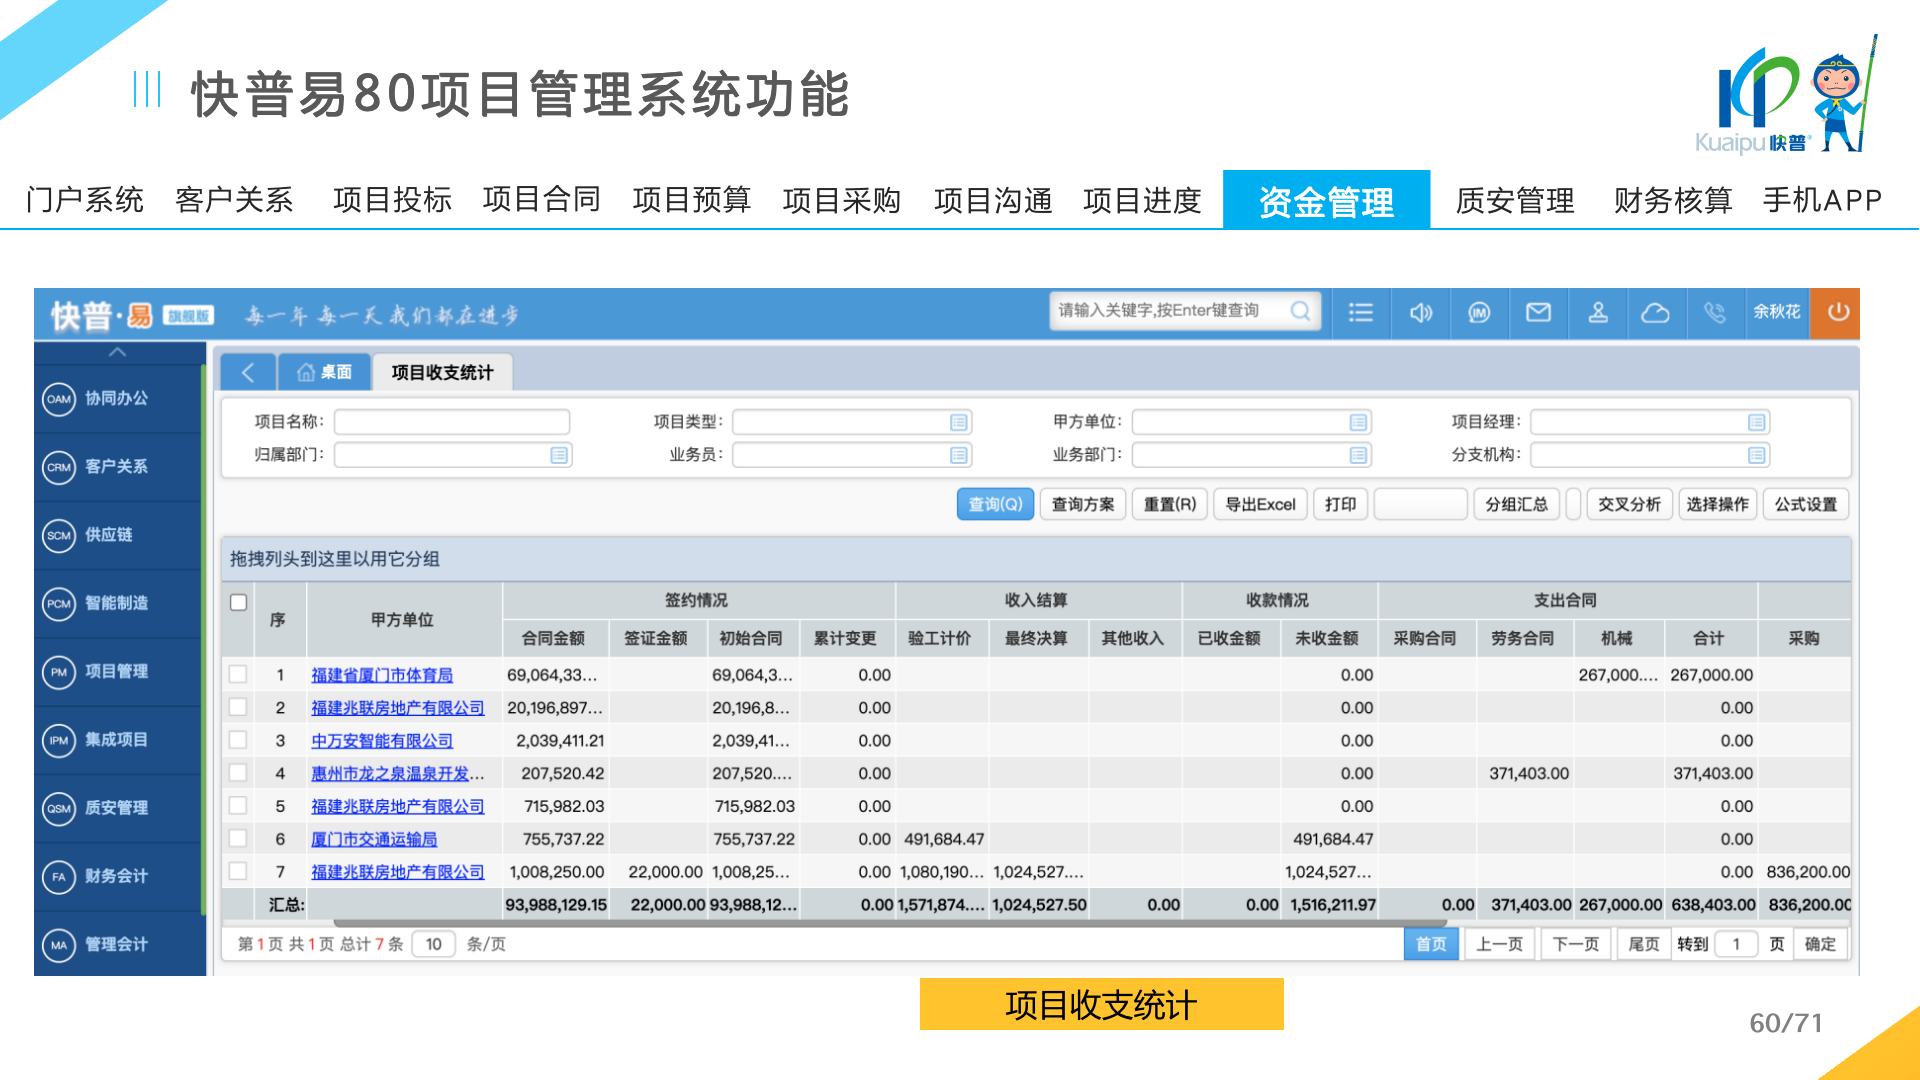The width and height of the screenshot is (1920, 1080).
Task: Toggle the select-all header checkbox
Action: pos(238,602)
